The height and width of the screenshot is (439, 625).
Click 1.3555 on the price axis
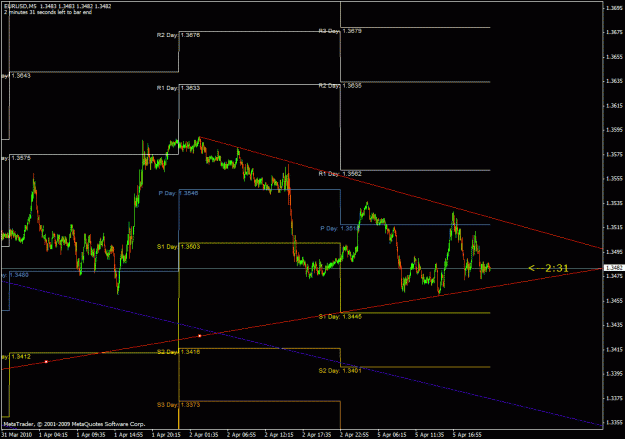pos(614,179)
